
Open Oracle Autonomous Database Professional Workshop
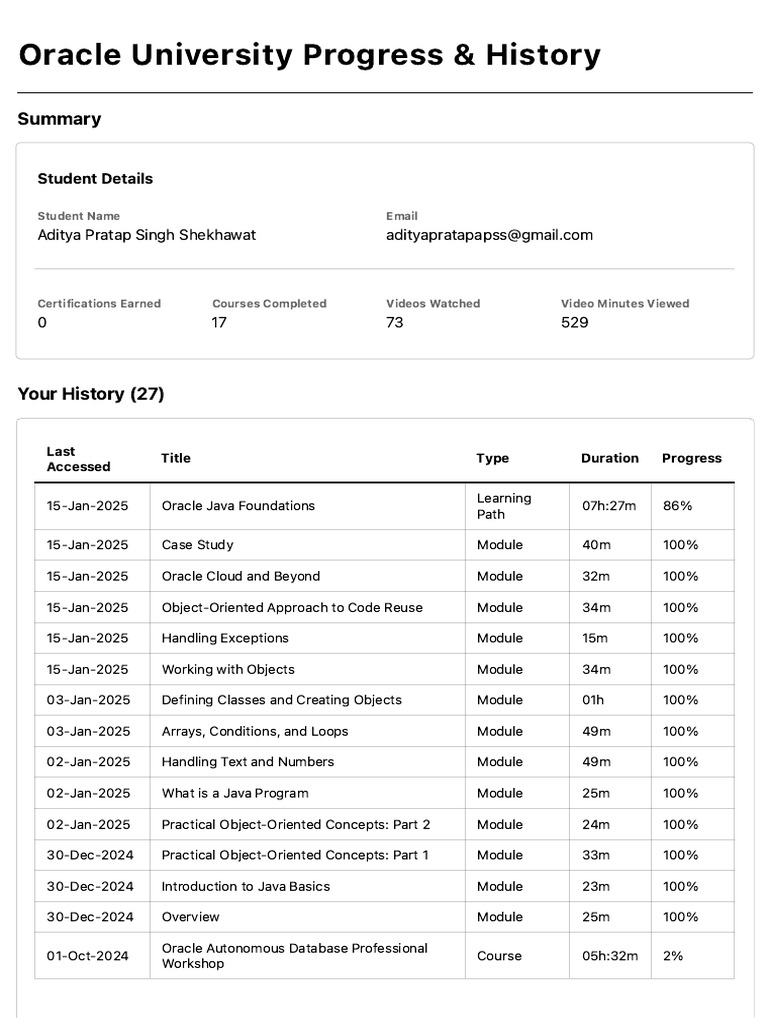[295, 956]
